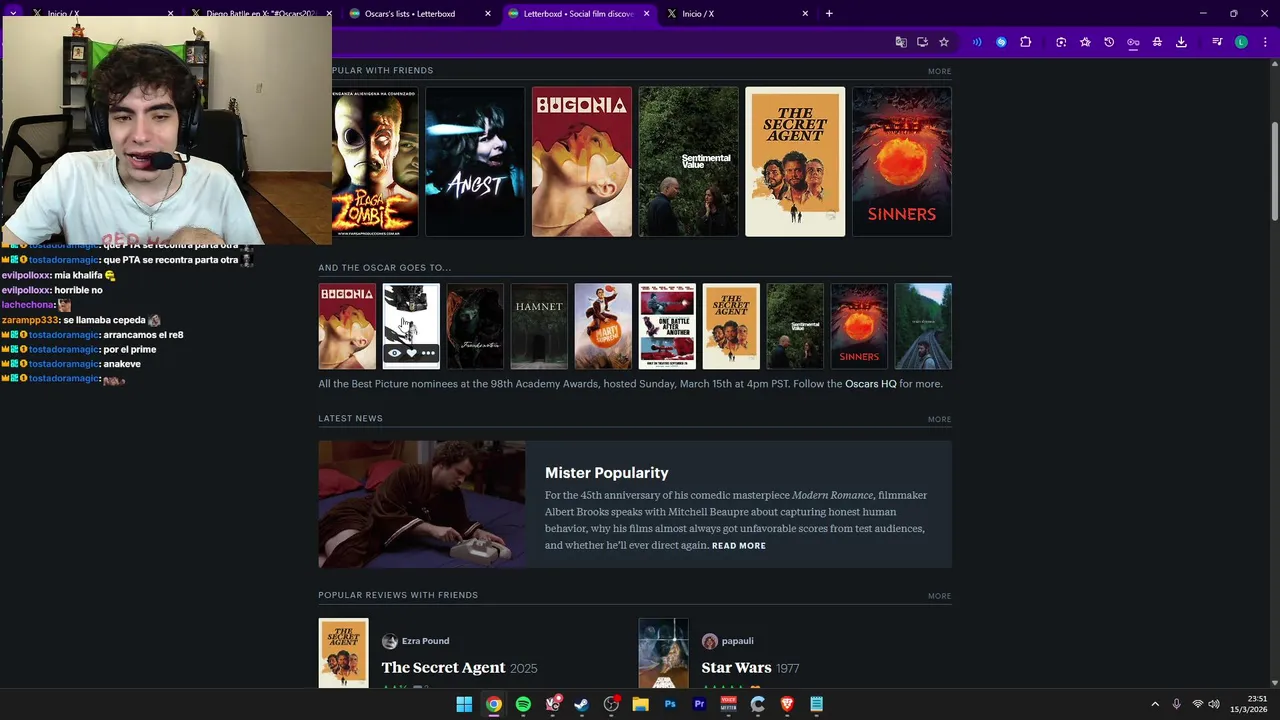
Task: Open the Chrome tab search dropdown arrow
Action: point(13,13)
